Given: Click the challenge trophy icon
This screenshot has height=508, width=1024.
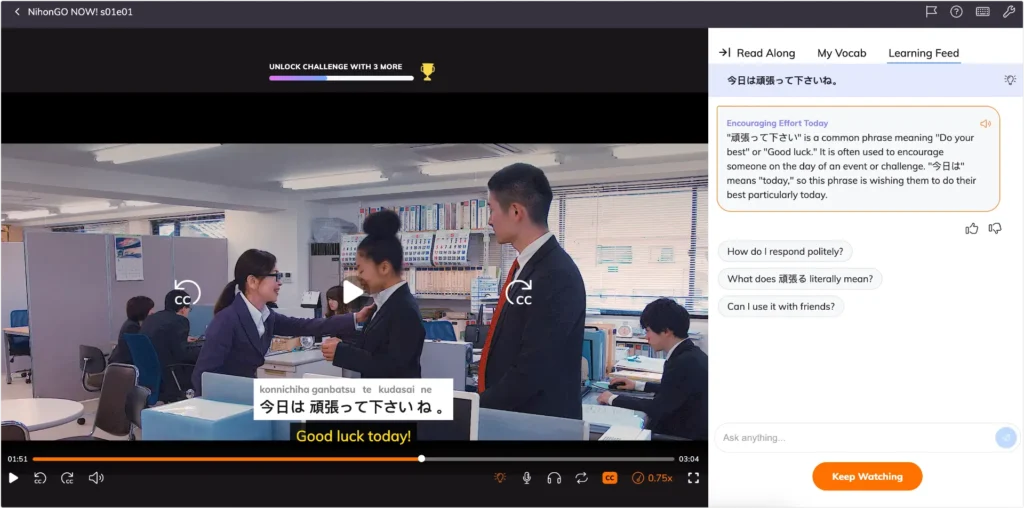Looking at the screenshot, I should click(427, 72).
